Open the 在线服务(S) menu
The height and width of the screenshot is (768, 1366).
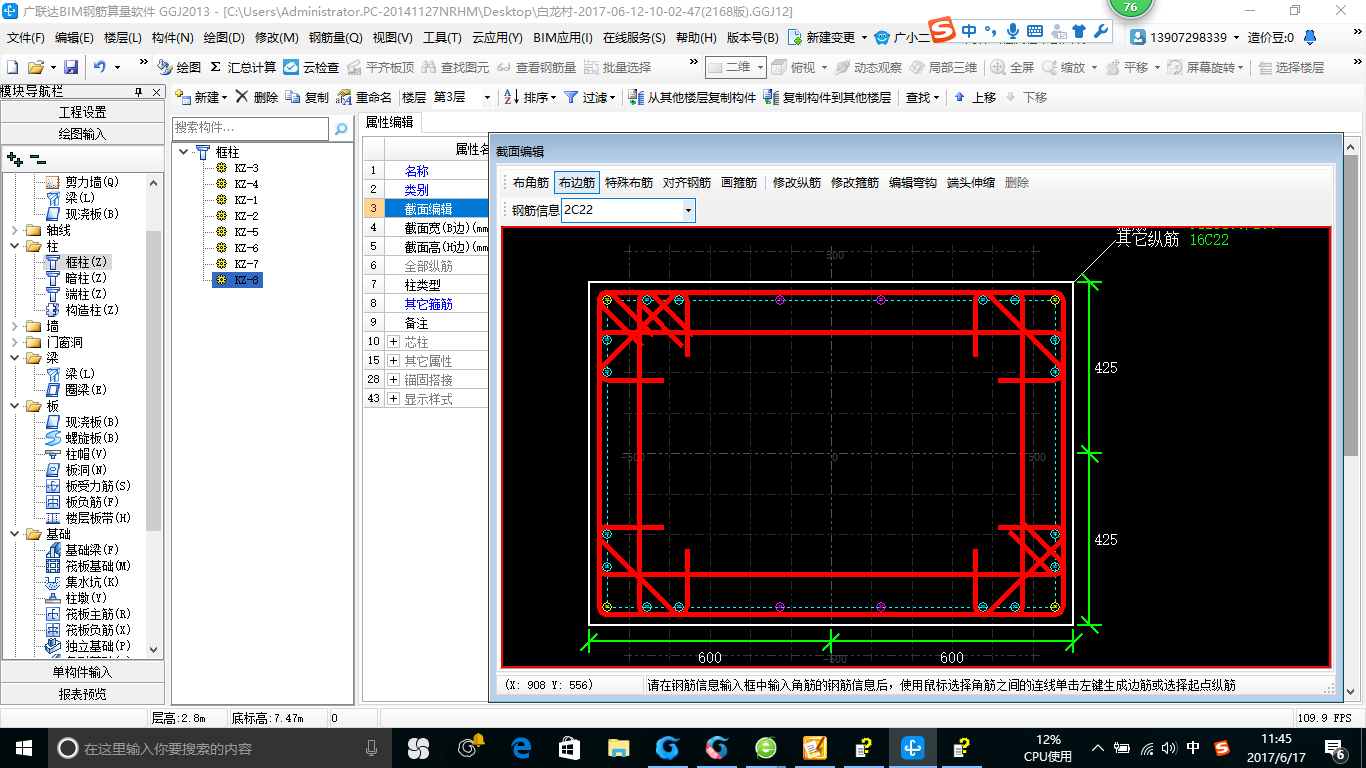click(x=634, y=38)
